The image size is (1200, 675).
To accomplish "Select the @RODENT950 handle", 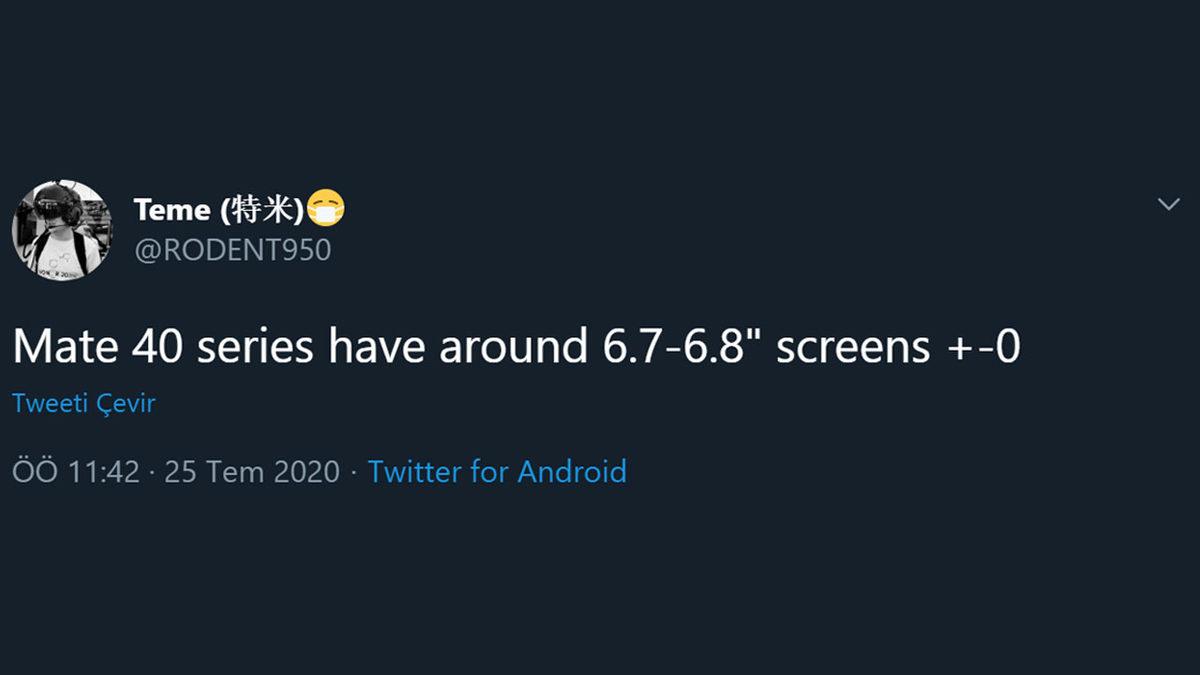I will tap(232, 250).
